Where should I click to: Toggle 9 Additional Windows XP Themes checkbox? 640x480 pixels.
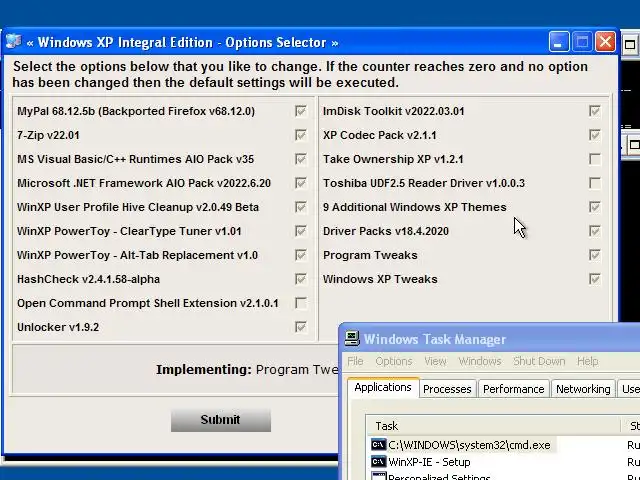pos(595,207)
